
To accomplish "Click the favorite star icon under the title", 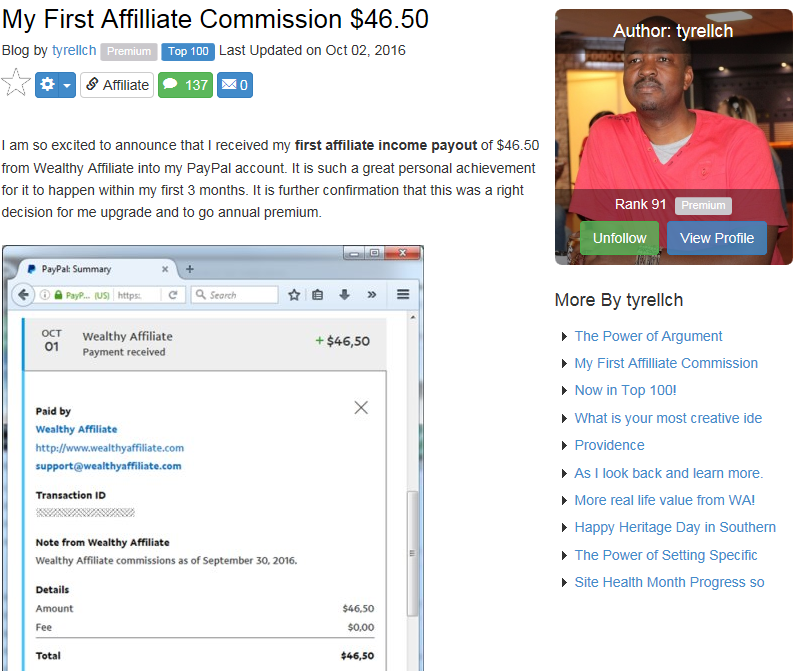I will (x=16, y=83).
